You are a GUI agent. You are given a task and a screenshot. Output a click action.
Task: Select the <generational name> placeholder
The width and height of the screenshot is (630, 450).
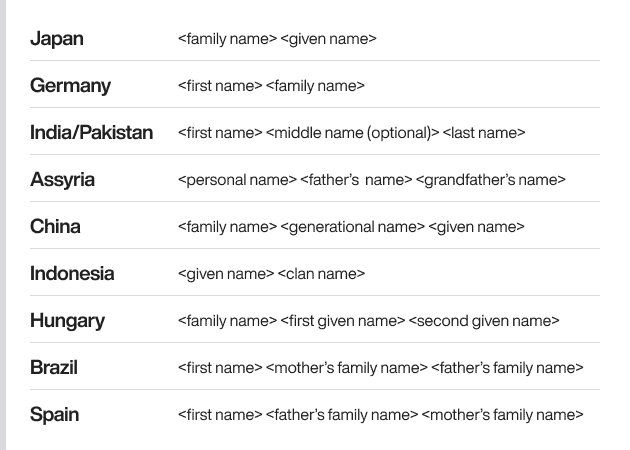tap(353, 227)
